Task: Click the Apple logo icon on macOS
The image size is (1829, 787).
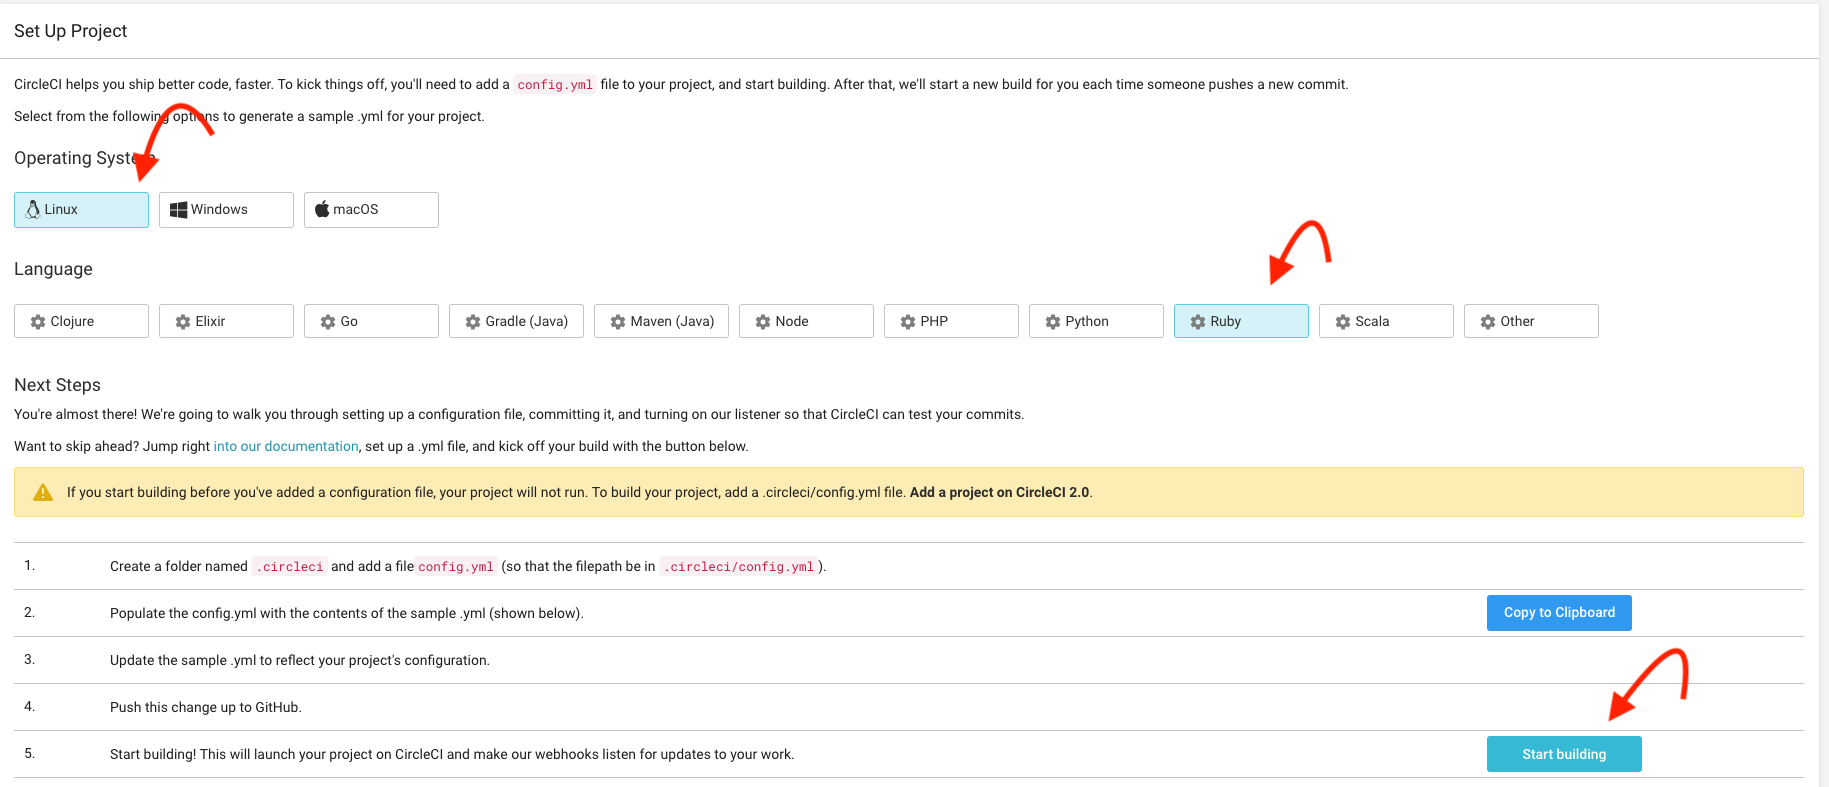Action: [x=322, y=209]
